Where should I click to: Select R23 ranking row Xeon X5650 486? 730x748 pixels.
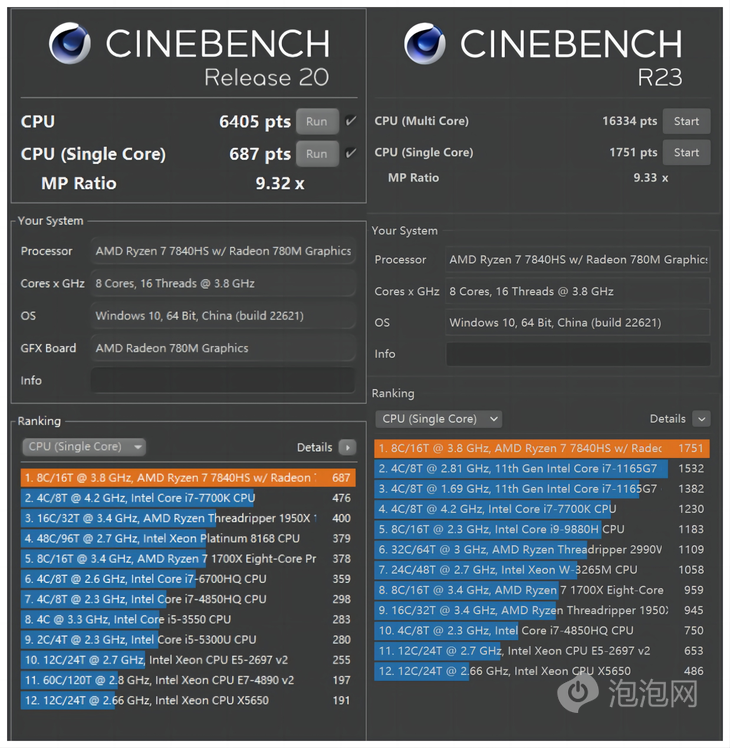pos(542,671)
